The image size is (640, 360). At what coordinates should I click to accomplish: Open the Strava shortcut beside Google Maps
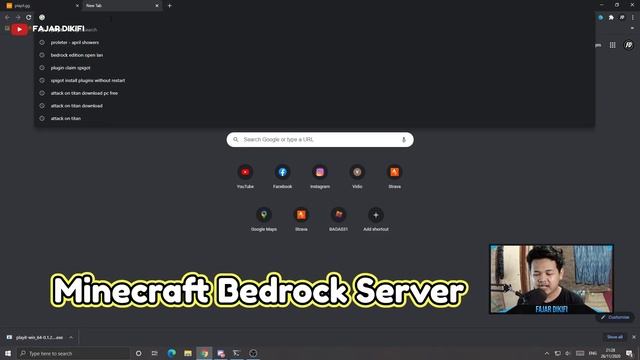click(x=301, y=219)
